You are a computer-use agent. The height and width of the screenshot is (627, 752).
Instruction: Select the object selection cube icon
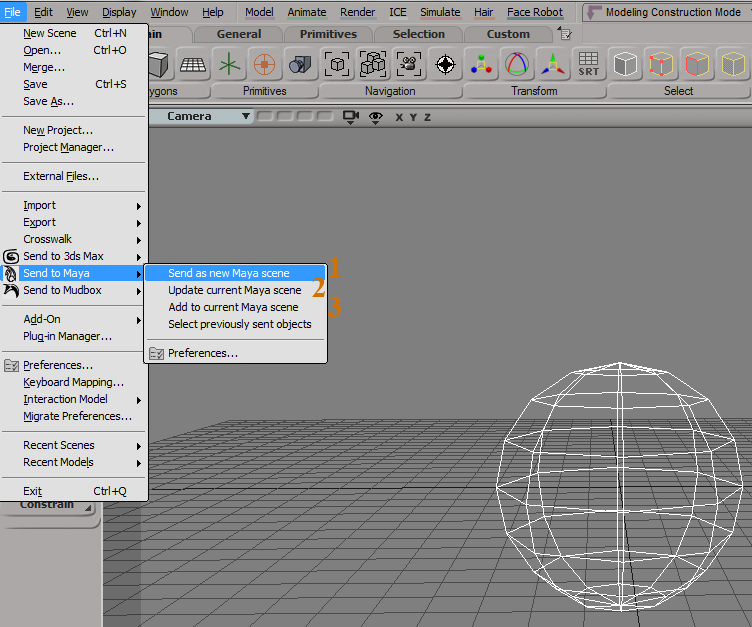point(625,64)
